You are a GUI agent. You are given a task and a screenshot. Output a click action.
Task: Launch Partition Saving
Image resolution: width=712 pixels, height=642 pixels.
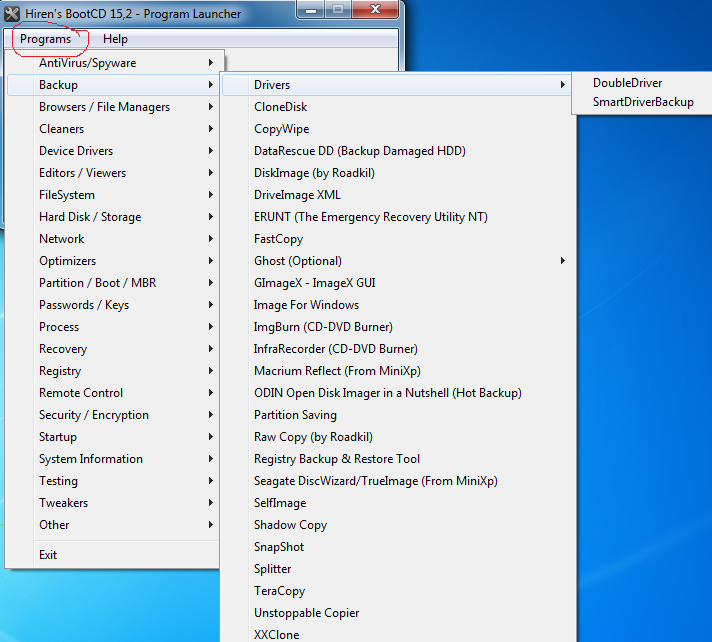click(397, 415)
